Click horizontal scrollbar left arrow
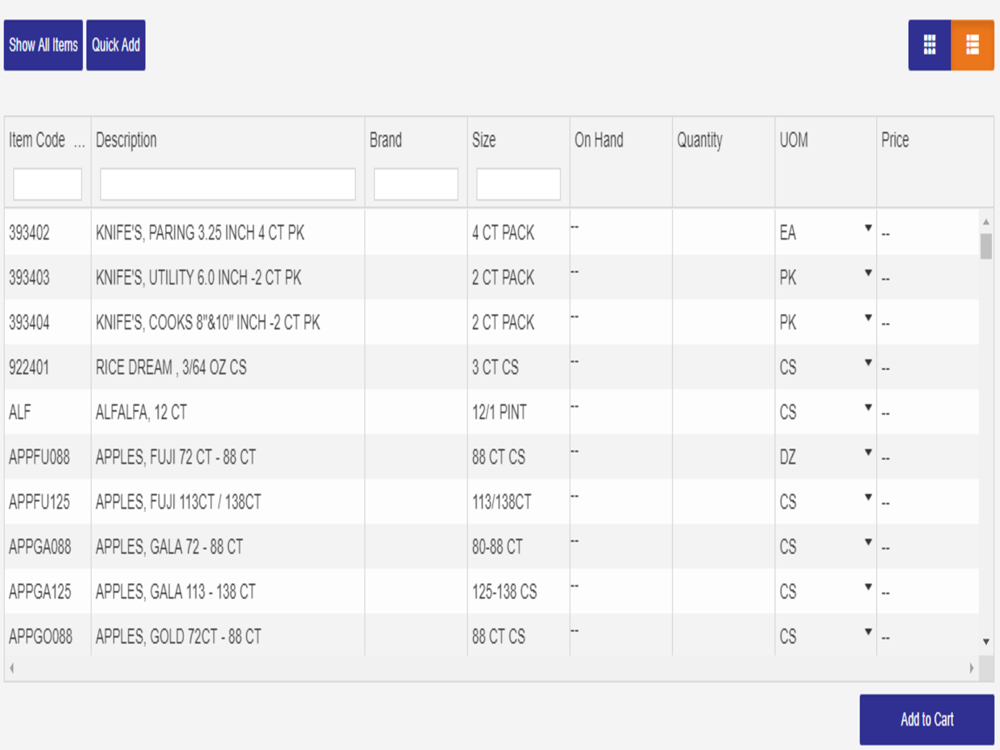Image resolution: width=1000 pixels, height=750 pixels. tap(12, 668)
